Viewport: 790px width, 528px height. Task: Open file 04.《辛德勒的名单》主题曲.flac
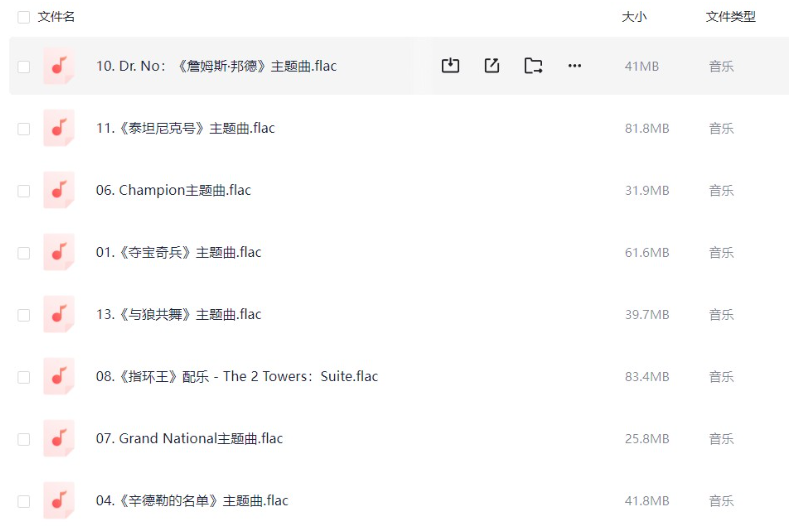[192, 500]
